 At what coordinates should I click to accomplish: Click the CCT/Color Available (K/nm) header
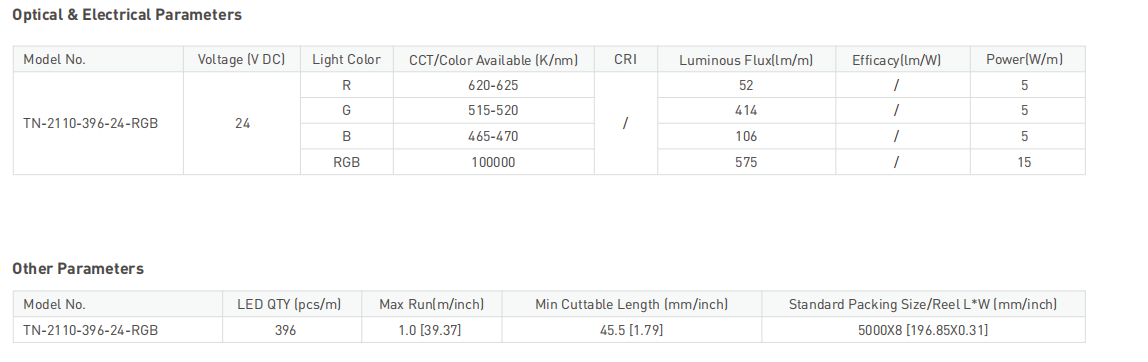click(x=493, y=60)
